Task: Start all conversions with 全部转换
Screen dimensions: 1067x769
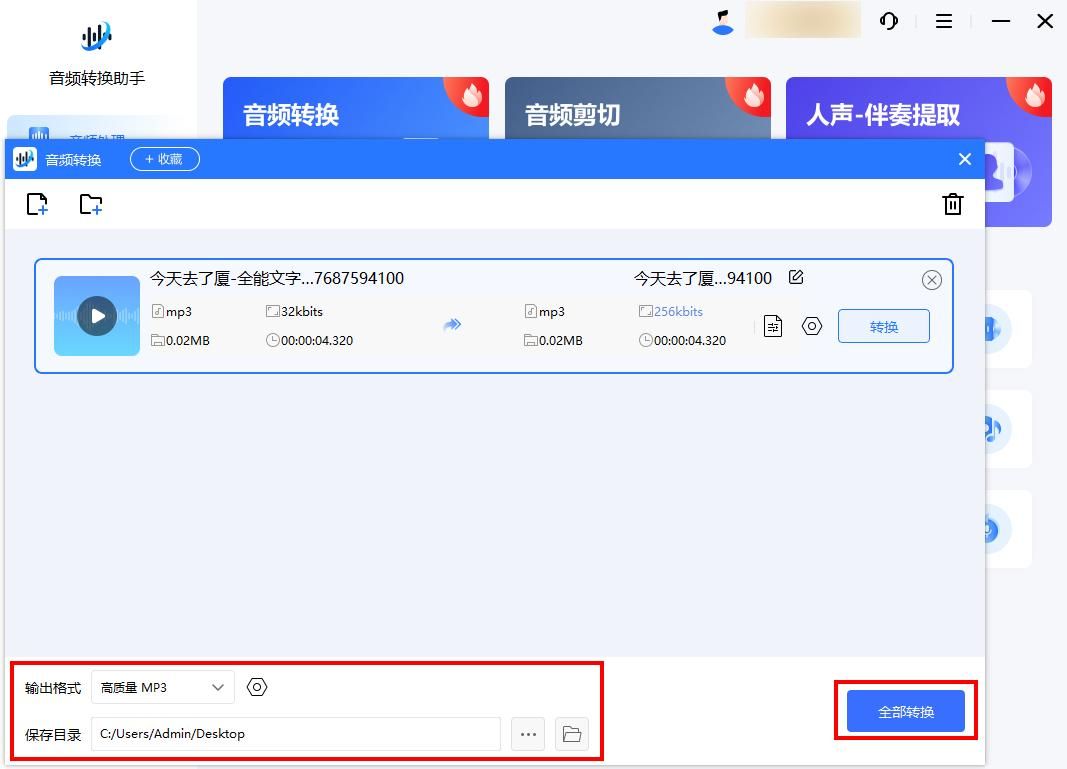Action: tap(905, 710)
